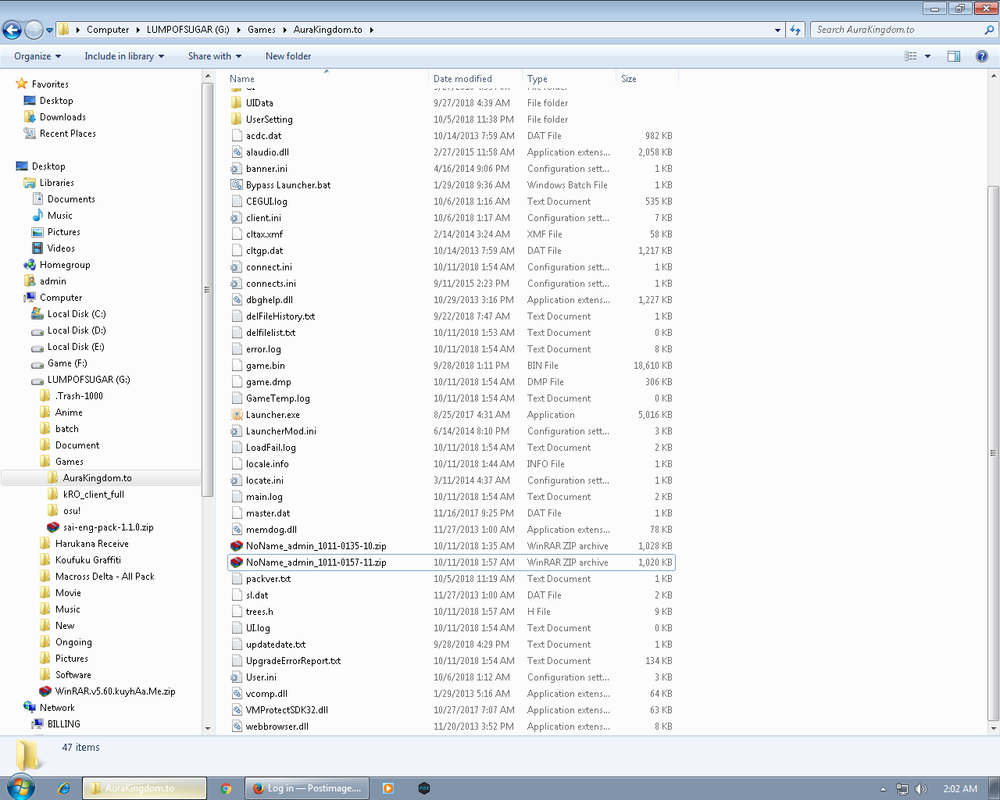This screenshot has height=800, width=1000.
Task: Select WinRAR.v5.60.kuyhAa.Me.zip in tree
Action: (115, 692)
